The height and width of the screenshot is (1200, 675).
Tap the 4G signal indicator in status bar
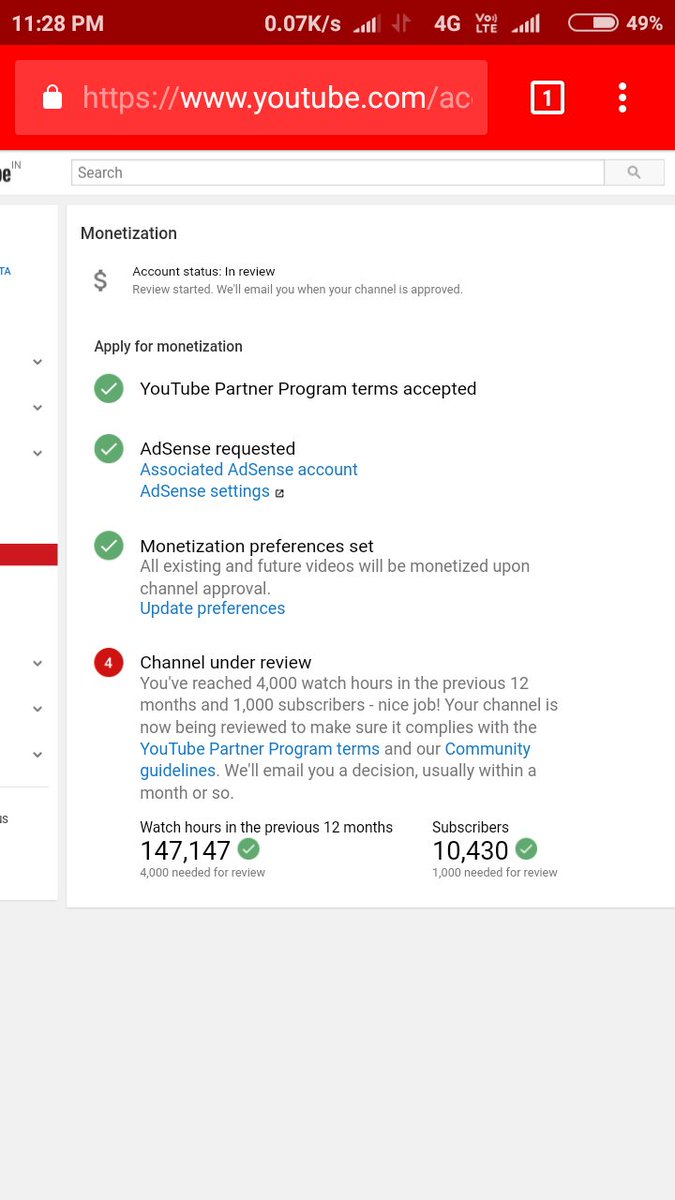pyautogui.click(x=447, y=22)
